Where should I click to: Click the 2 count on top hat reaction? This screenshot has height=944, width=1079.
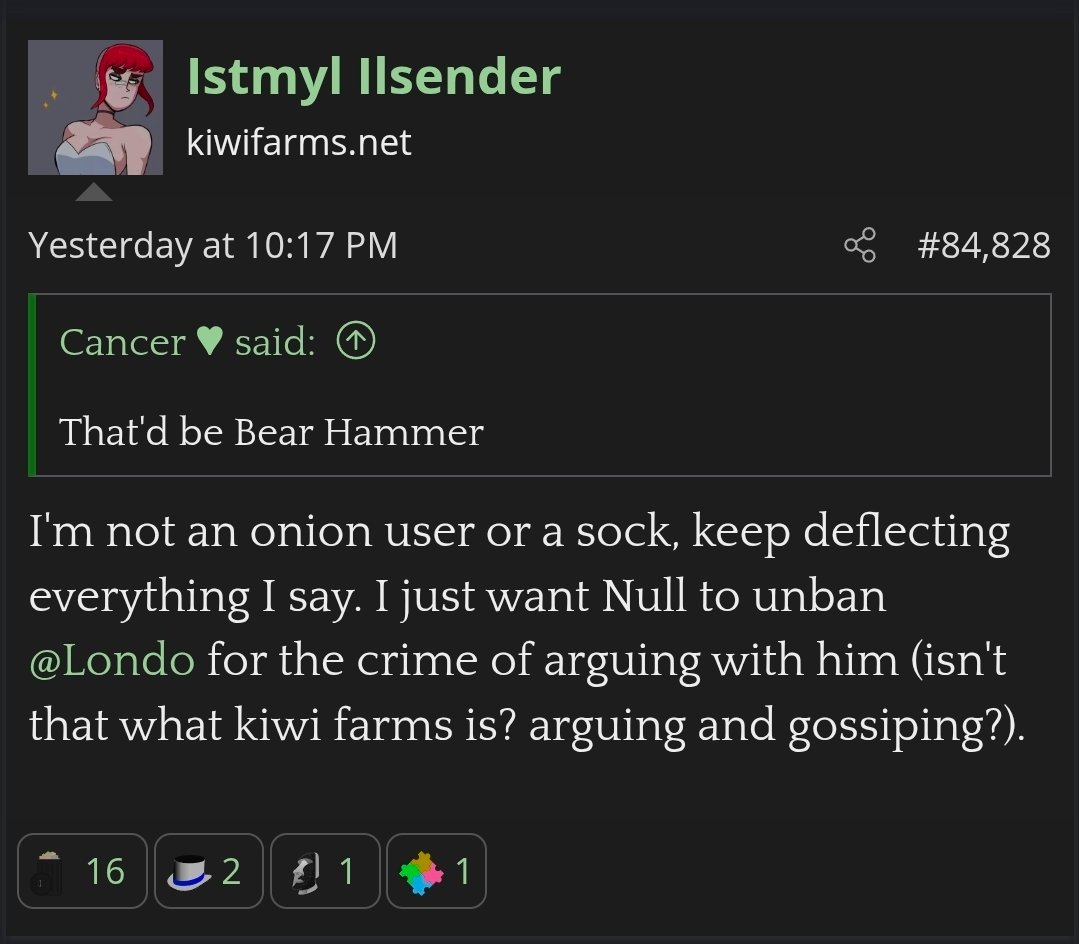[x=231, y=871]
